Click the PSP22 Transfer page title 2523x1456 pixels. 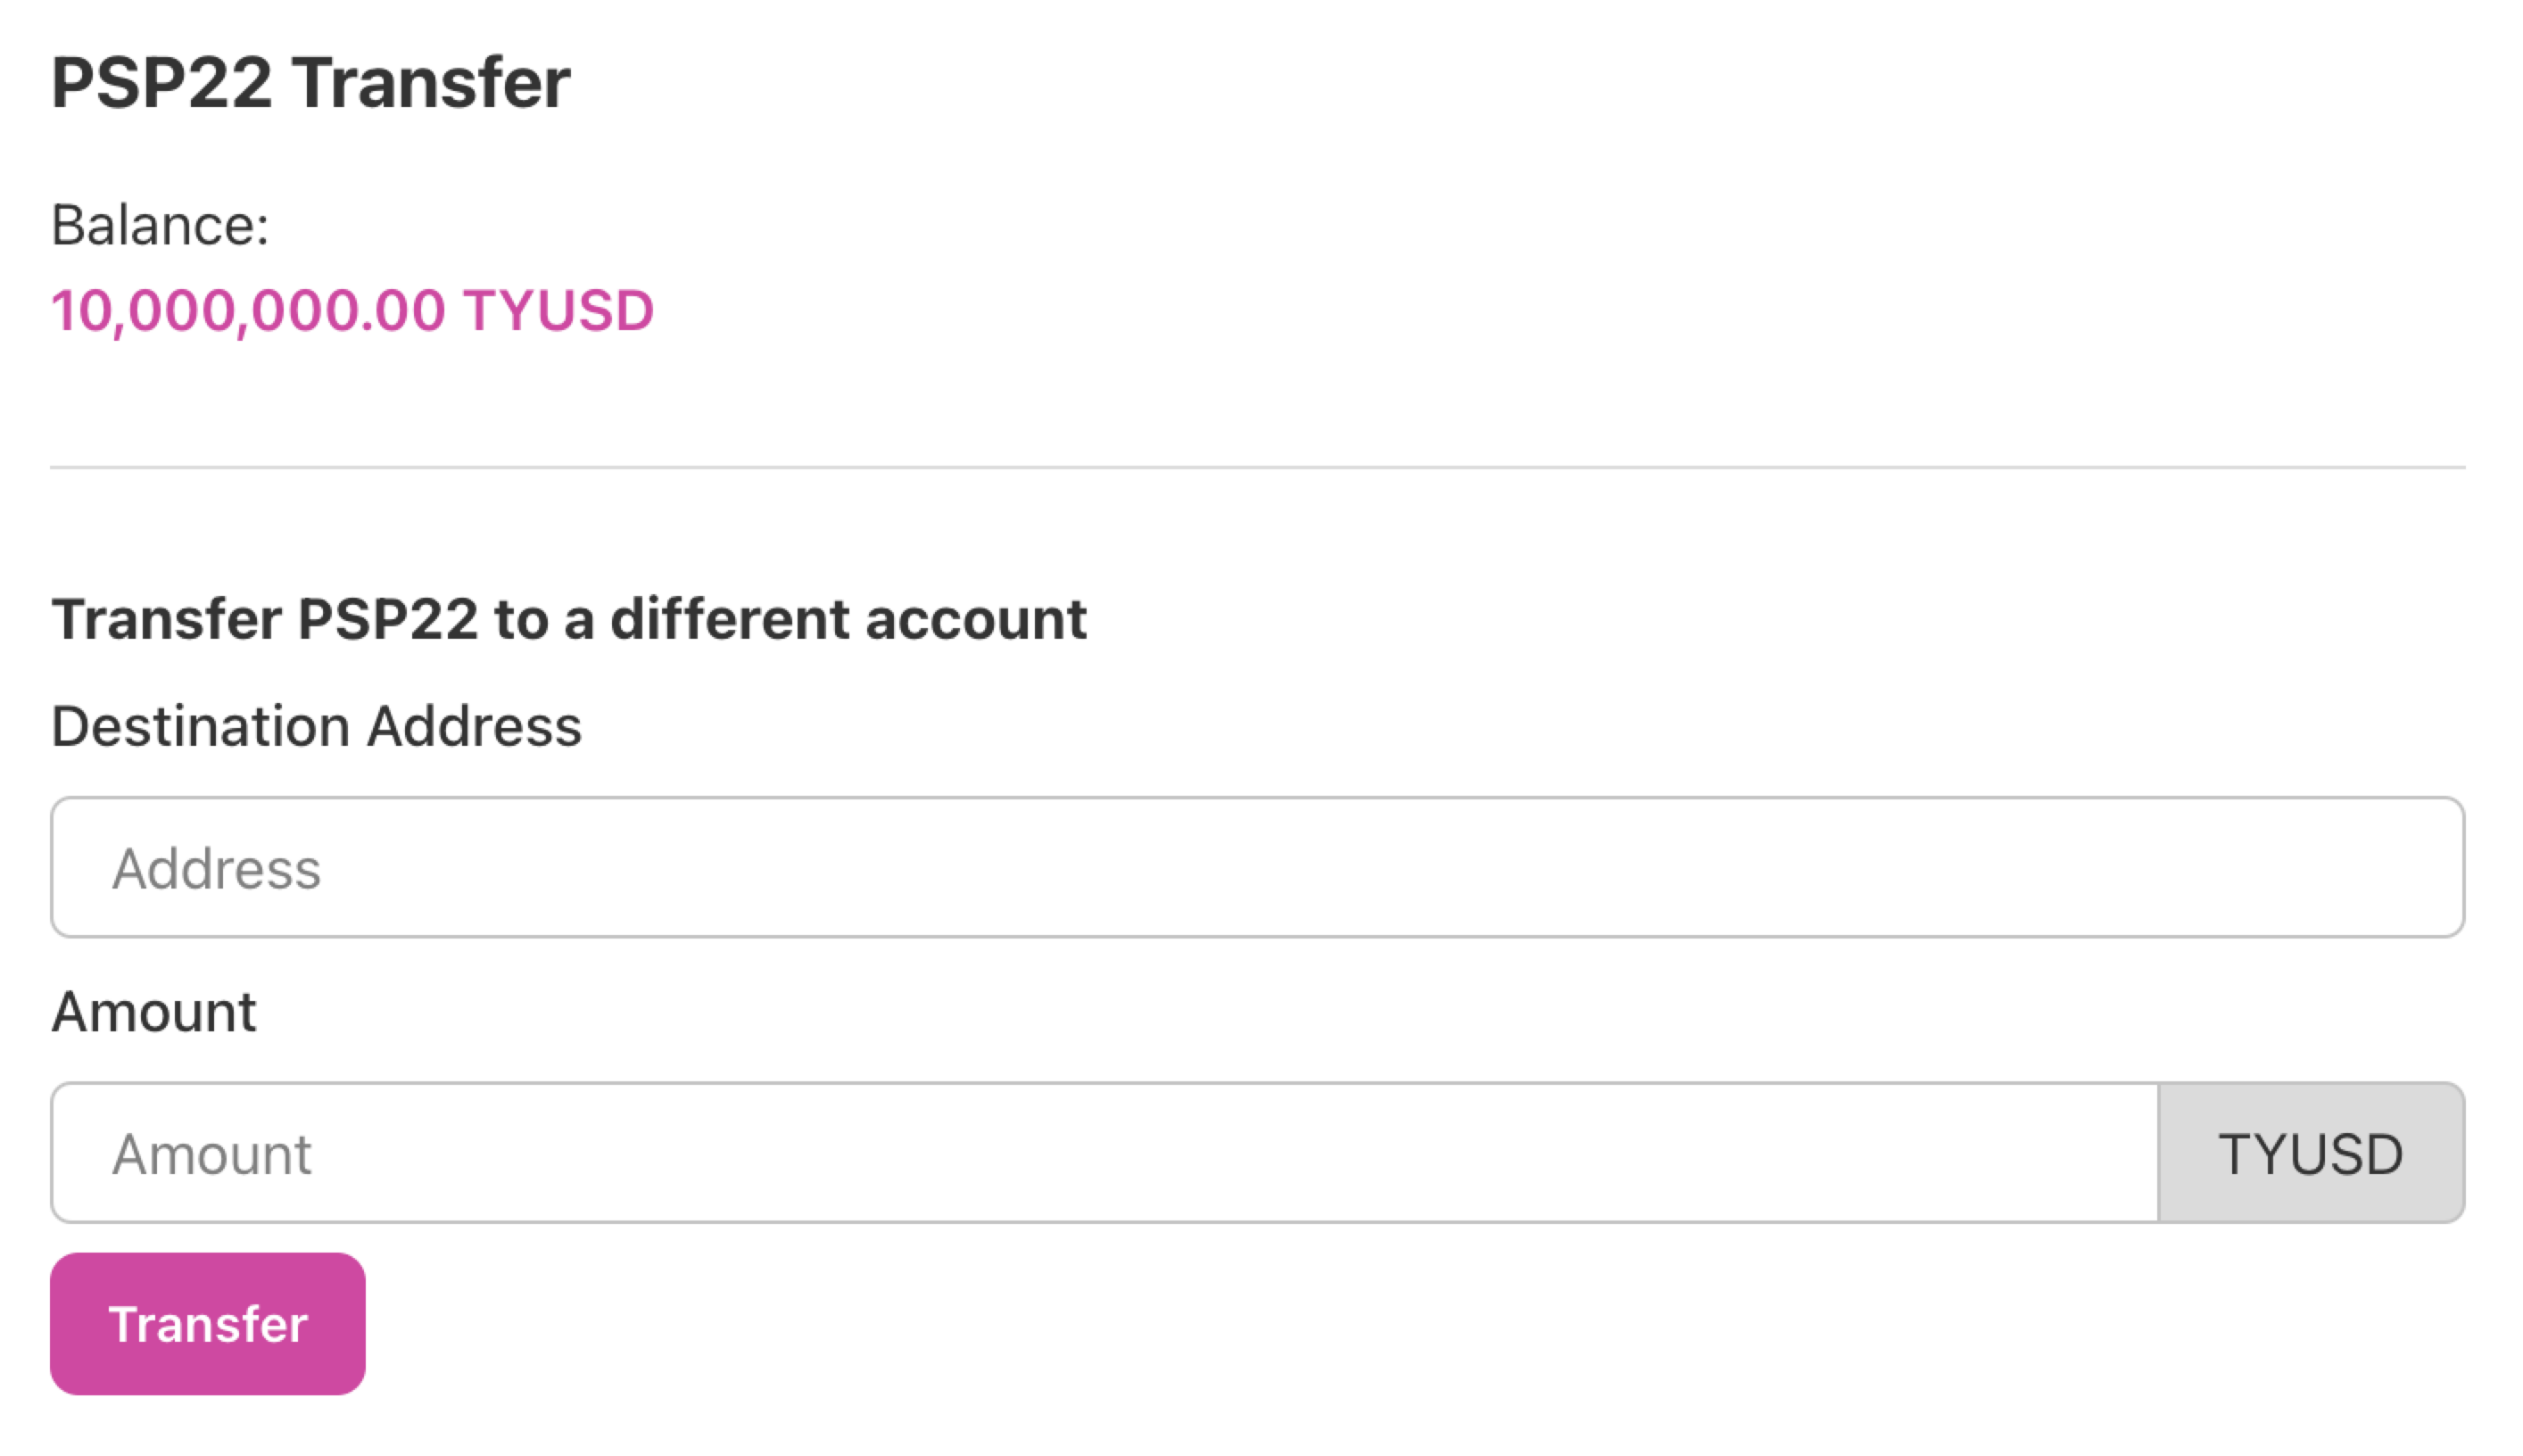pos(310,82)
